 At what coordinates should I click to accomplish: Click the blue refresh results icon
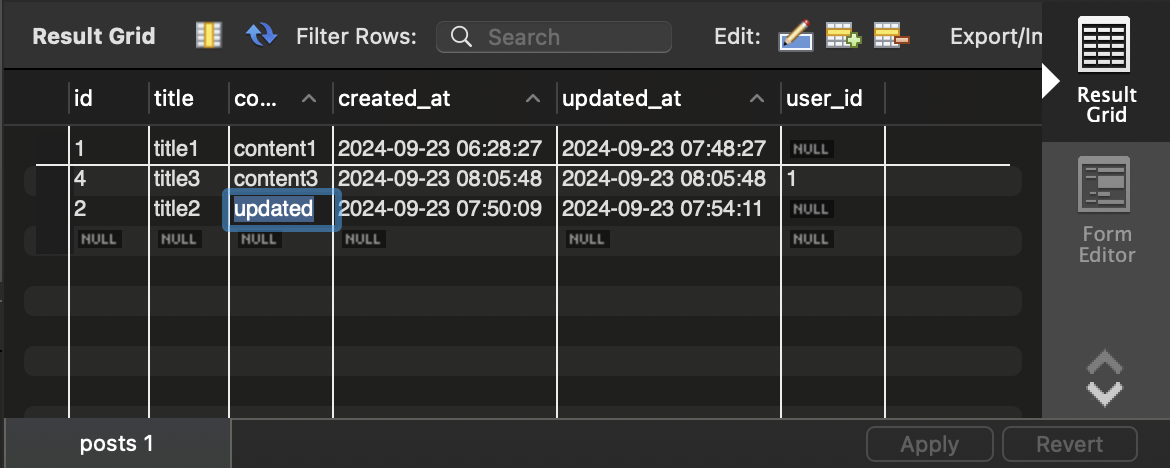pos(262,37)
